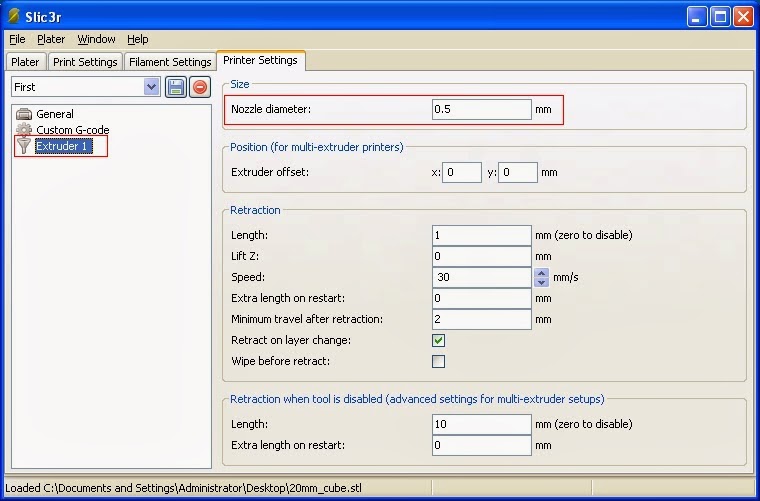Click the Custom G-code gear icon

click(24, 130)
